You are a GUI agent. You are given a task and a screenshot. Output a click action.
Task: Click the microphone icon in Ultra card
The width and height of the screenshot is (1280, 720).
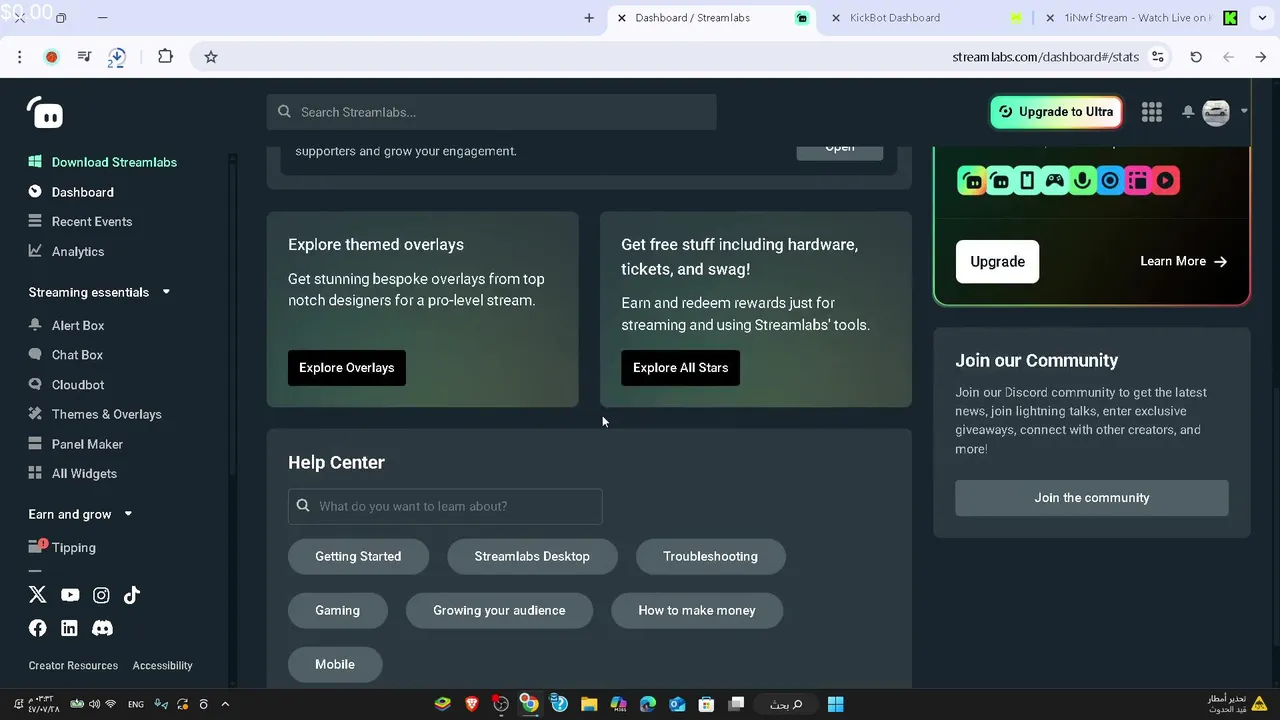coord(1082,181)
